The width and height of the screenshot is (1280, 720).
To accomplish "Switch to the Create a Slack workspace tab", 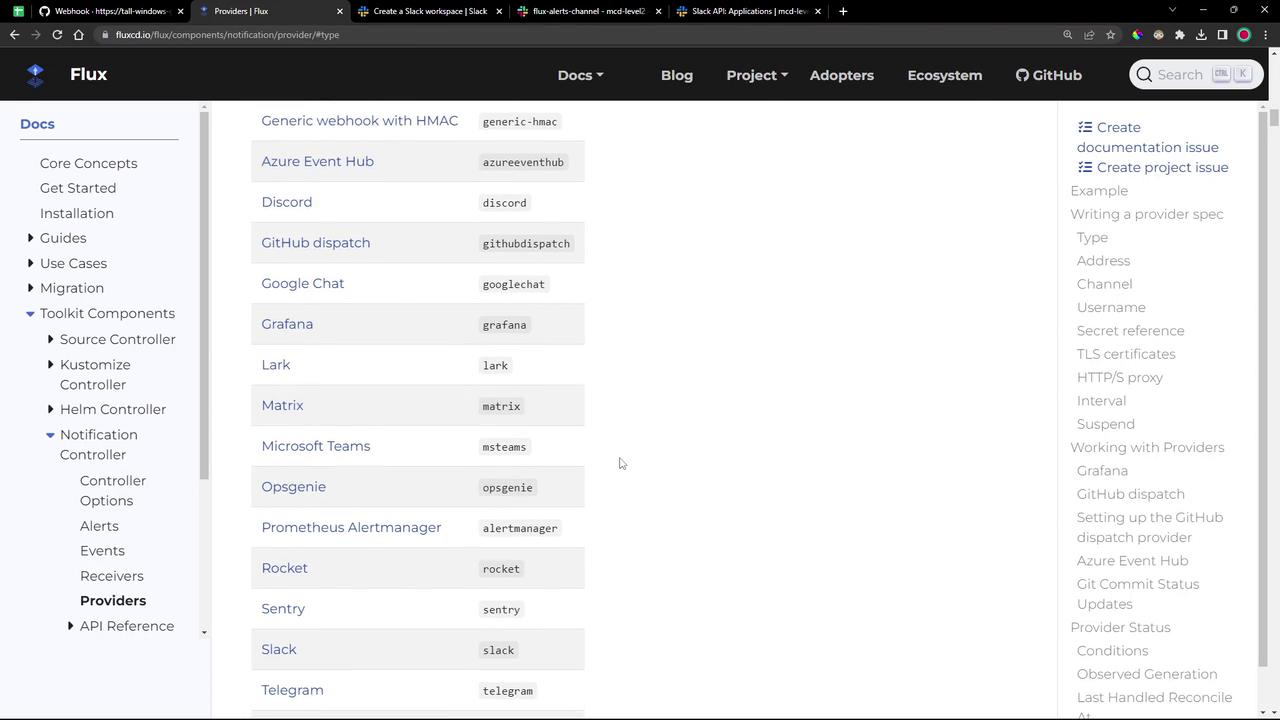I will click(429, 11).
